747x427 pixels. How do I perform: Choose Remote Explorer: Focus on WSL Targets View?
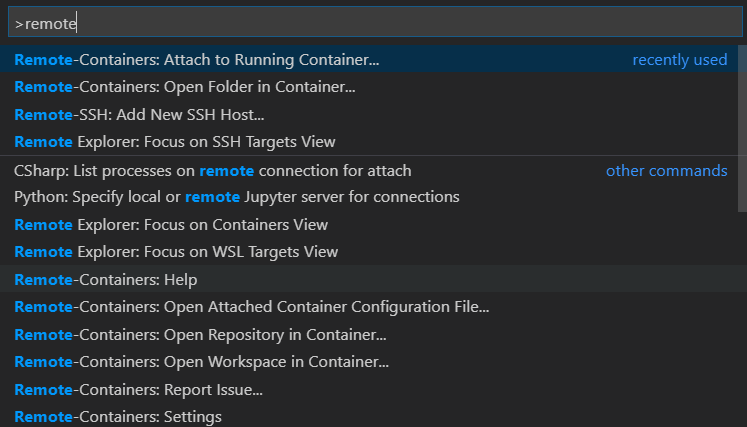click(x=176, y=252)
